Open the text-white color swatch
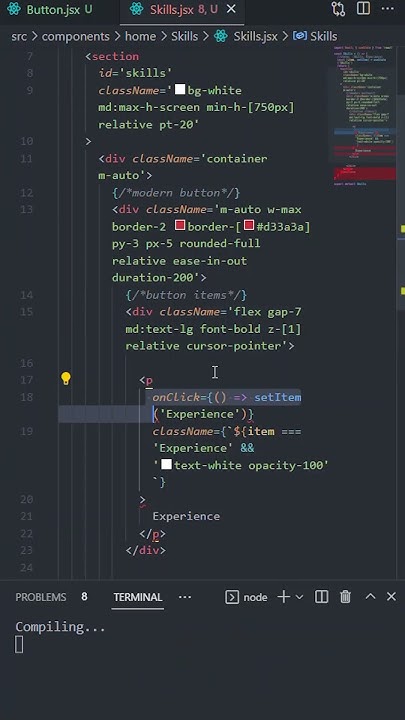Viewport: 405px width, 720px height. [x=166, y=465]
